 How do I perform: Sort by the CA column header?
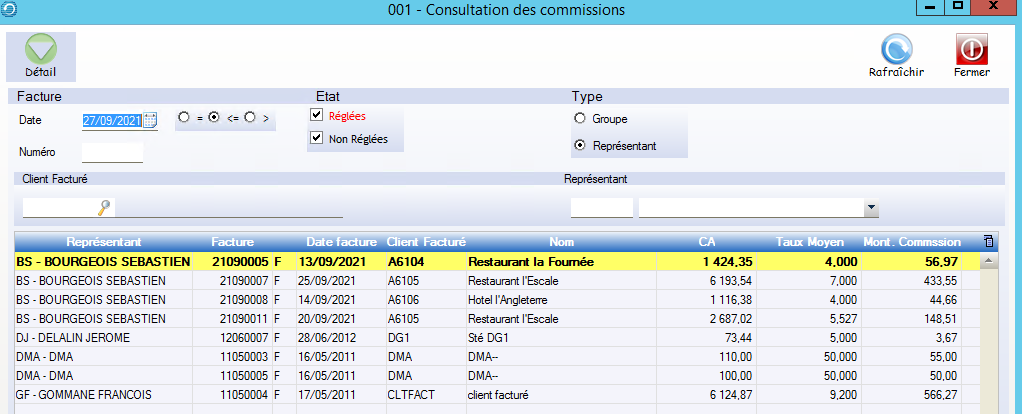click(x=706, y=241)
